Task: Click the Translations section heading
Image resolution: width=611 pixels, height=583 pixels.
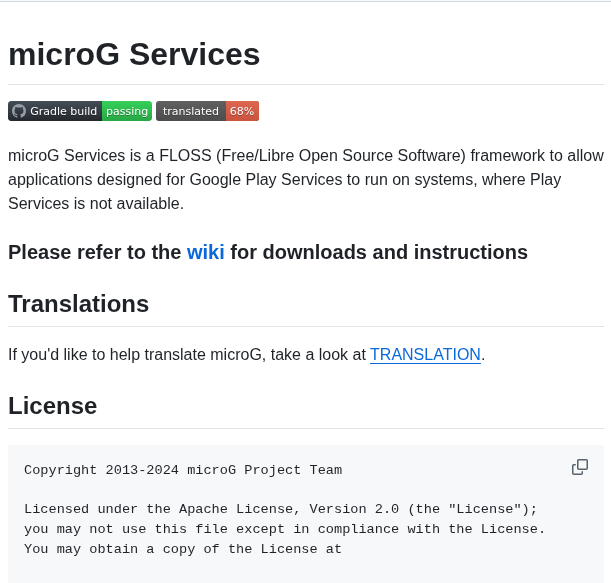Action: pos(78,304)
